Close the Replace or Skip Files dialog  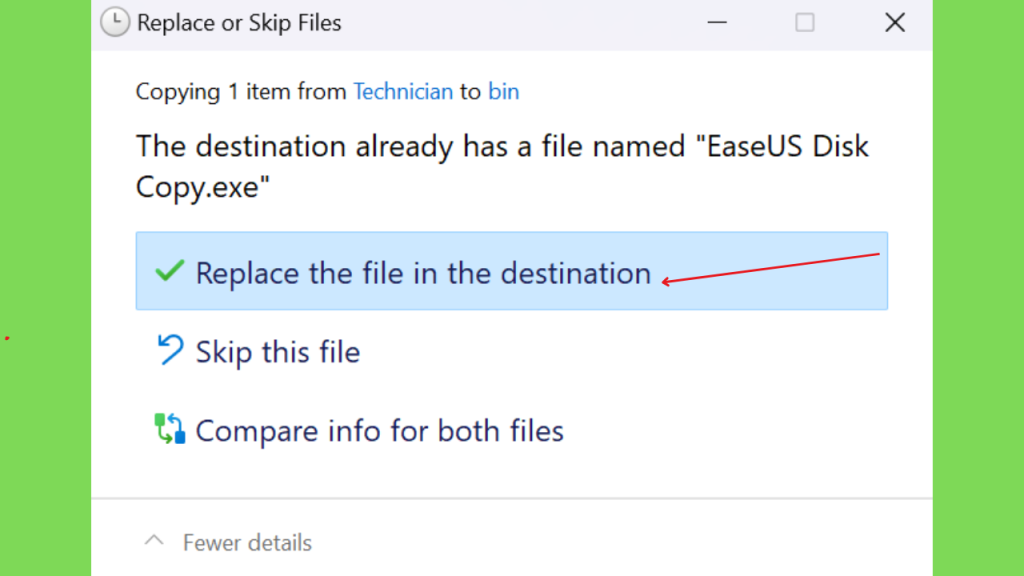click(895, 23)
